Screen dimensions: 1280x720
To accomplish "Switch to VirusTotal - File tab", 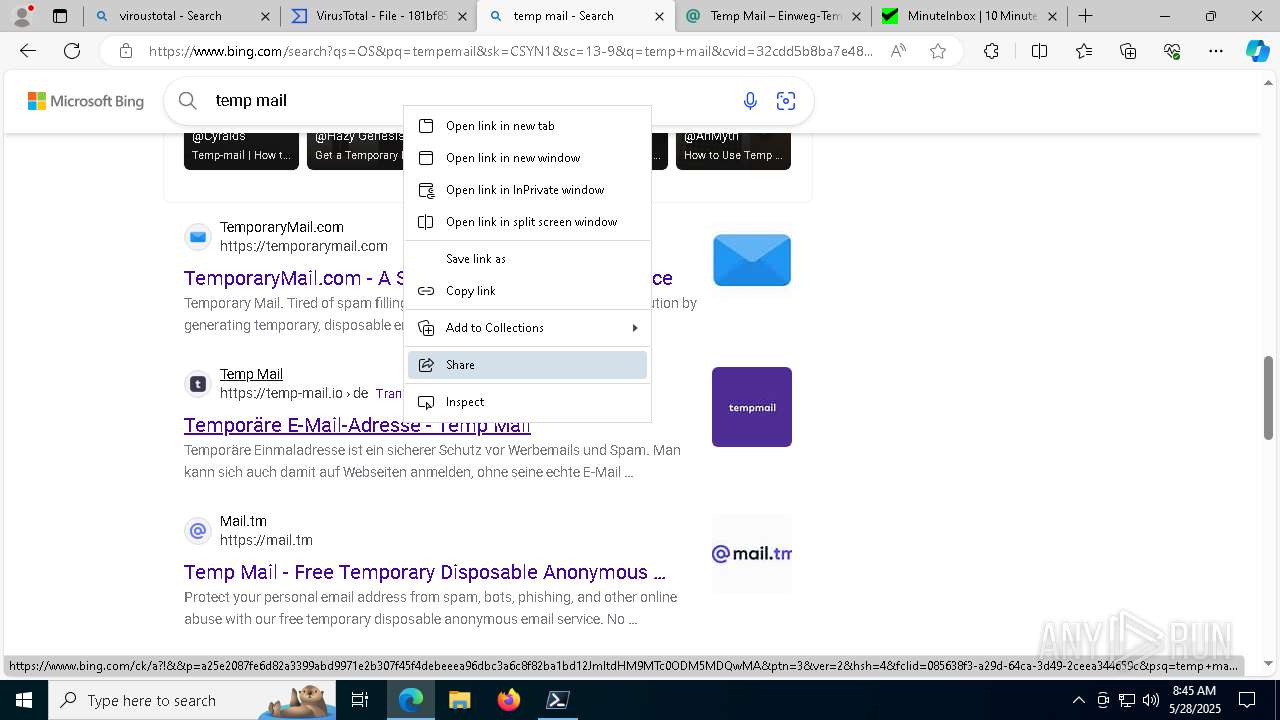I will (x=378, y=16).
